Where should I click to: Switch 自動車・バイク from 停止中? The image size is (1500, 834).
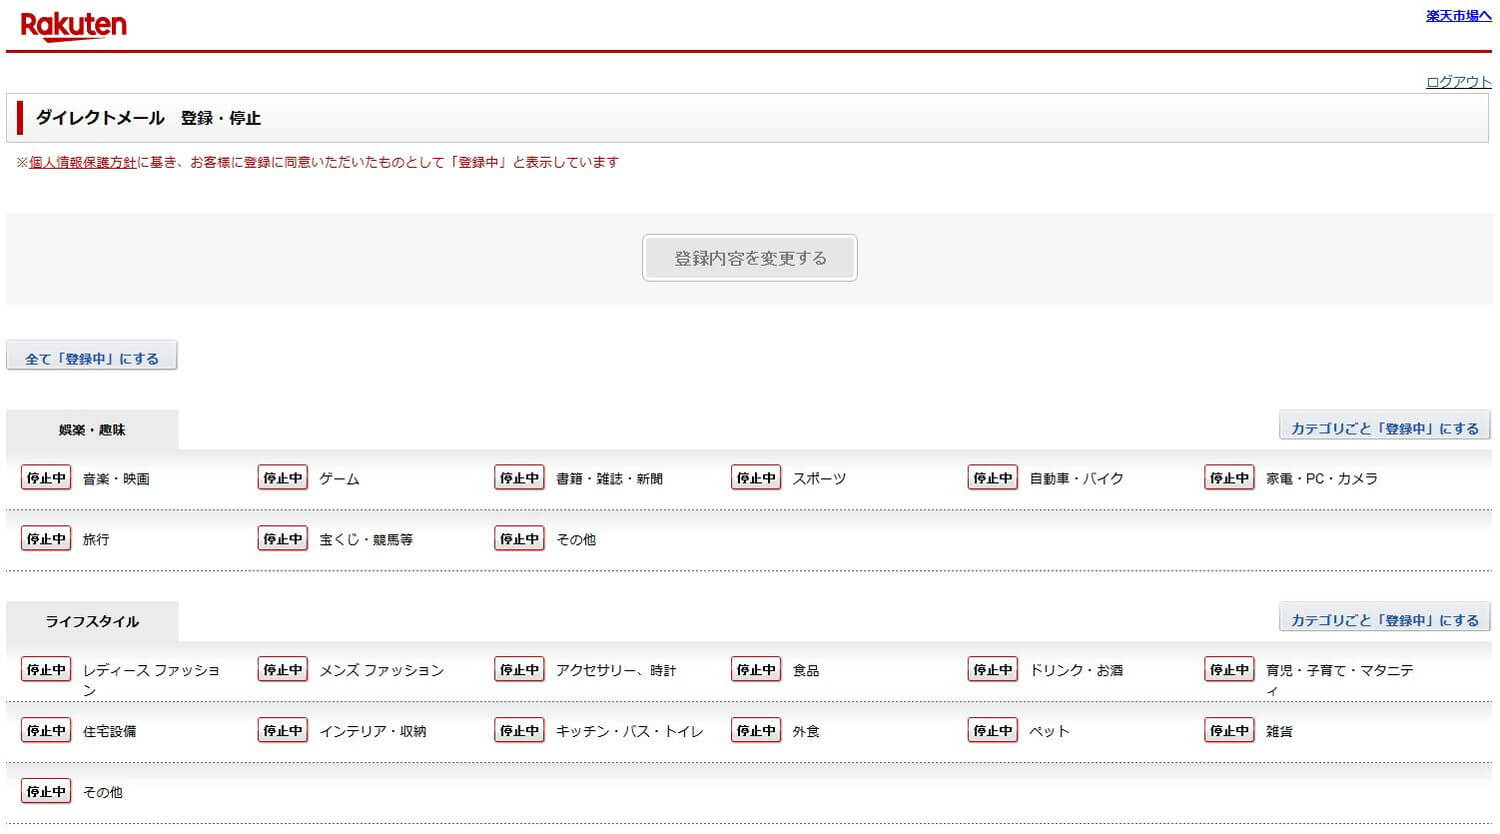pos(992,478)
